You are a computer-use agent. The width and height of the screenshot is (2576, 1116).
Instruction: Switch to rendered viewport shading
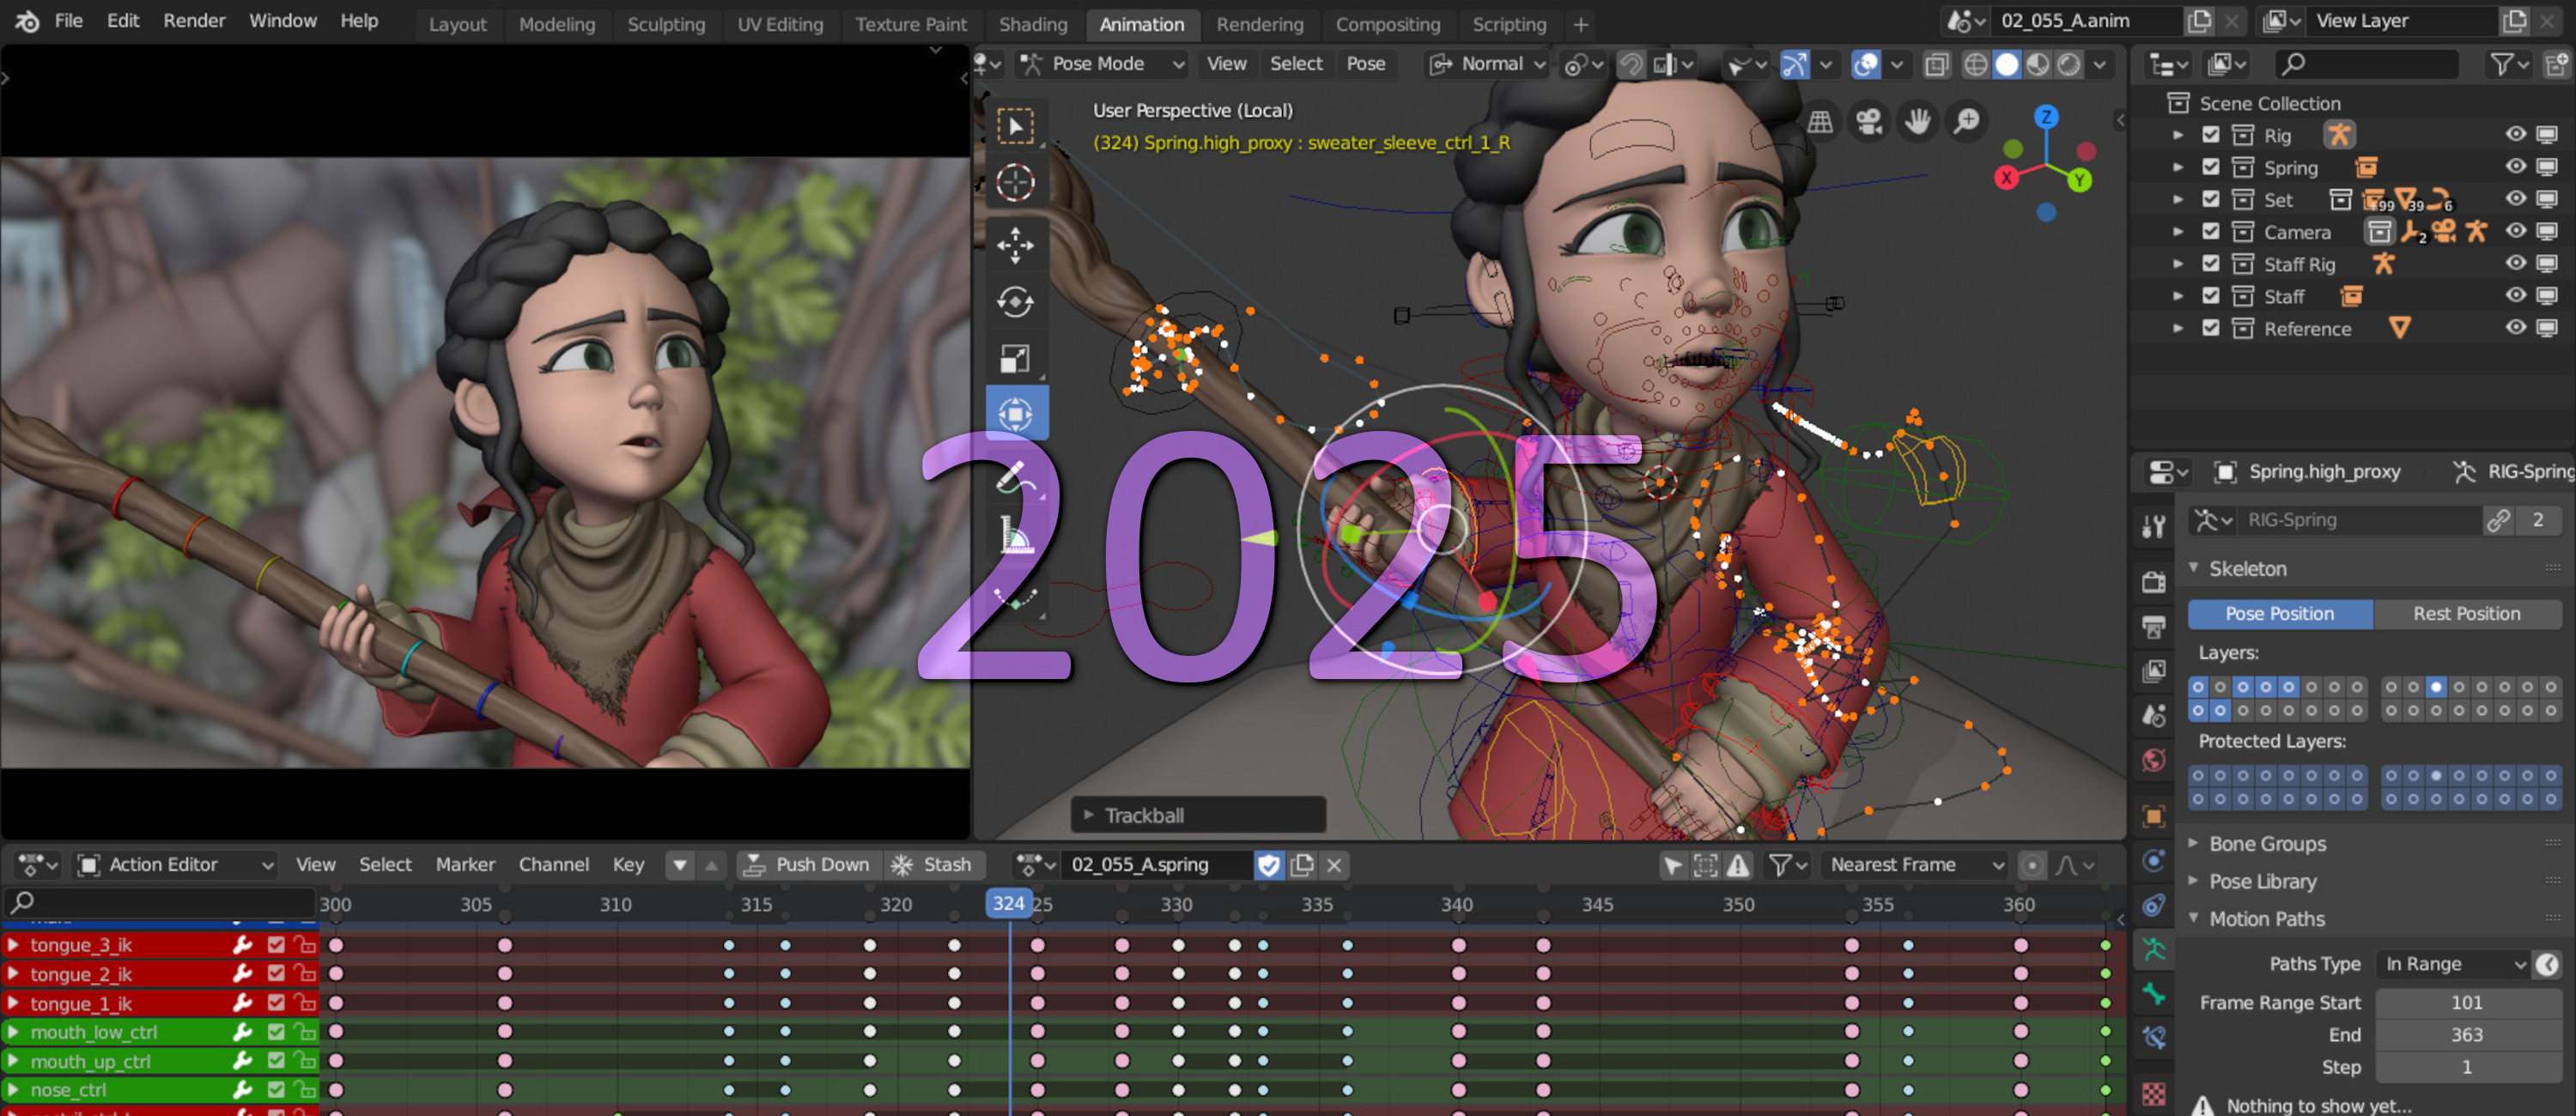2068,64
